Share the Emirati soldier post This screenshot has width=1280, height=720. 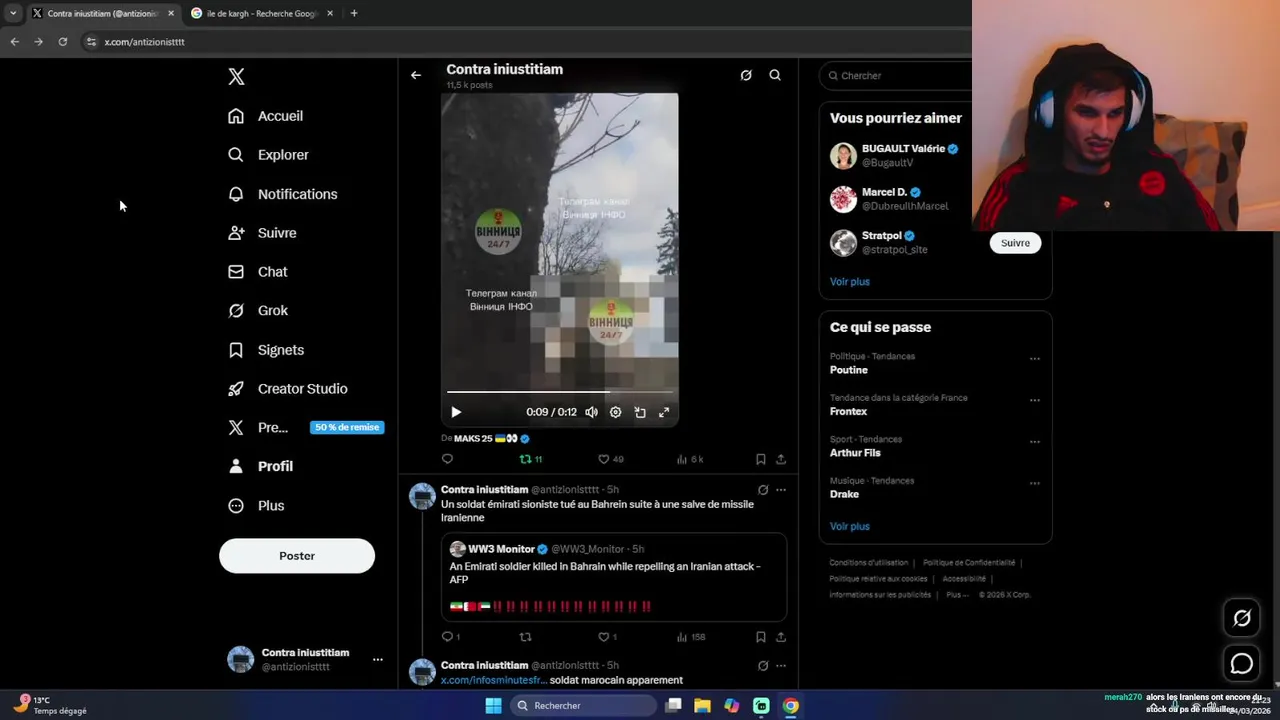pyautogui.click(x=781, y=637)
